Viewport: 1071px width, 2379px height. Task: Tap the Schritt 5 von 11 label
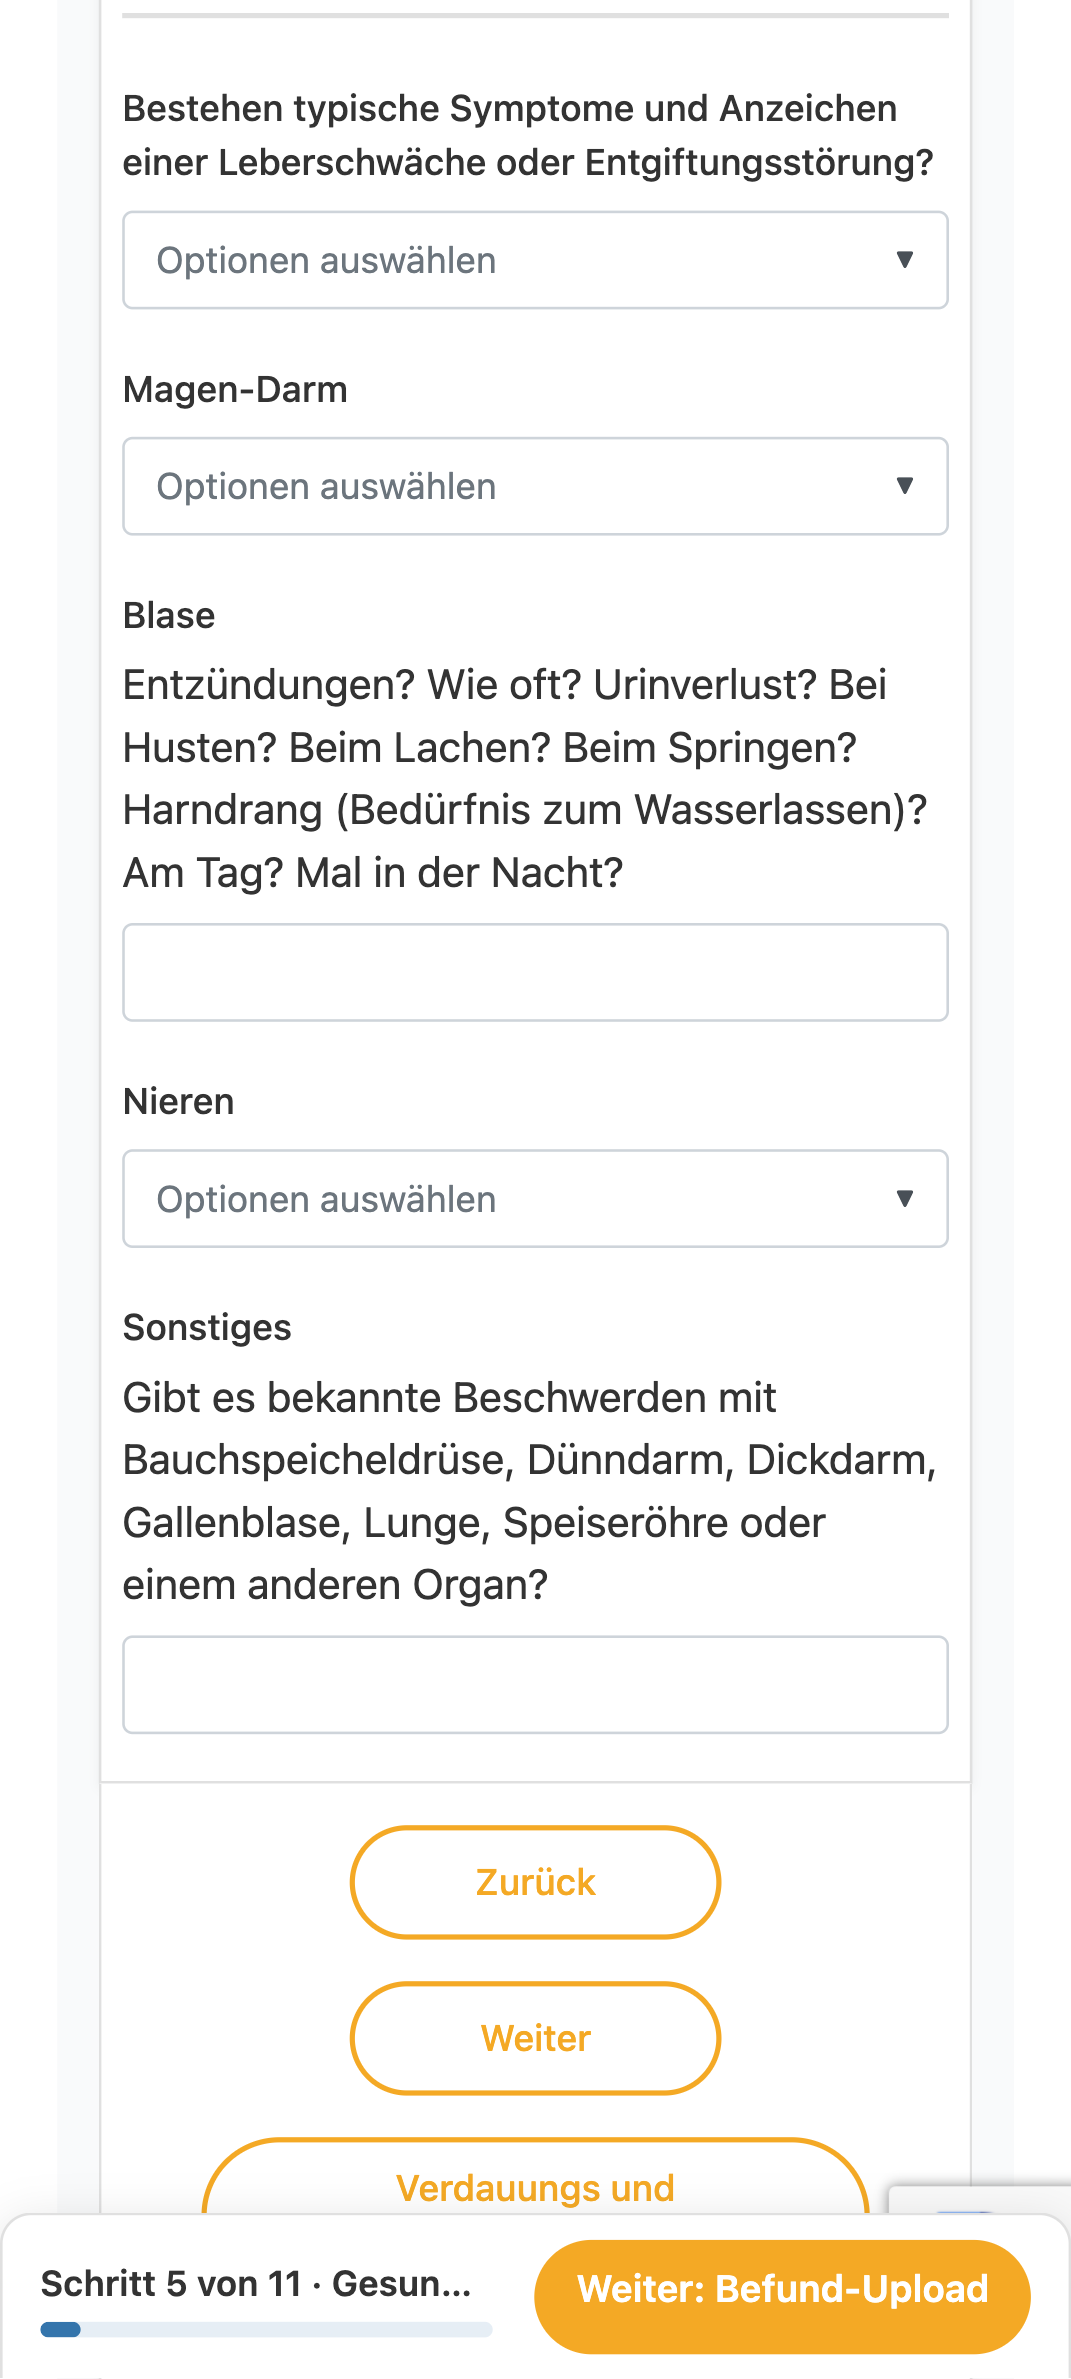(256, 2284)
